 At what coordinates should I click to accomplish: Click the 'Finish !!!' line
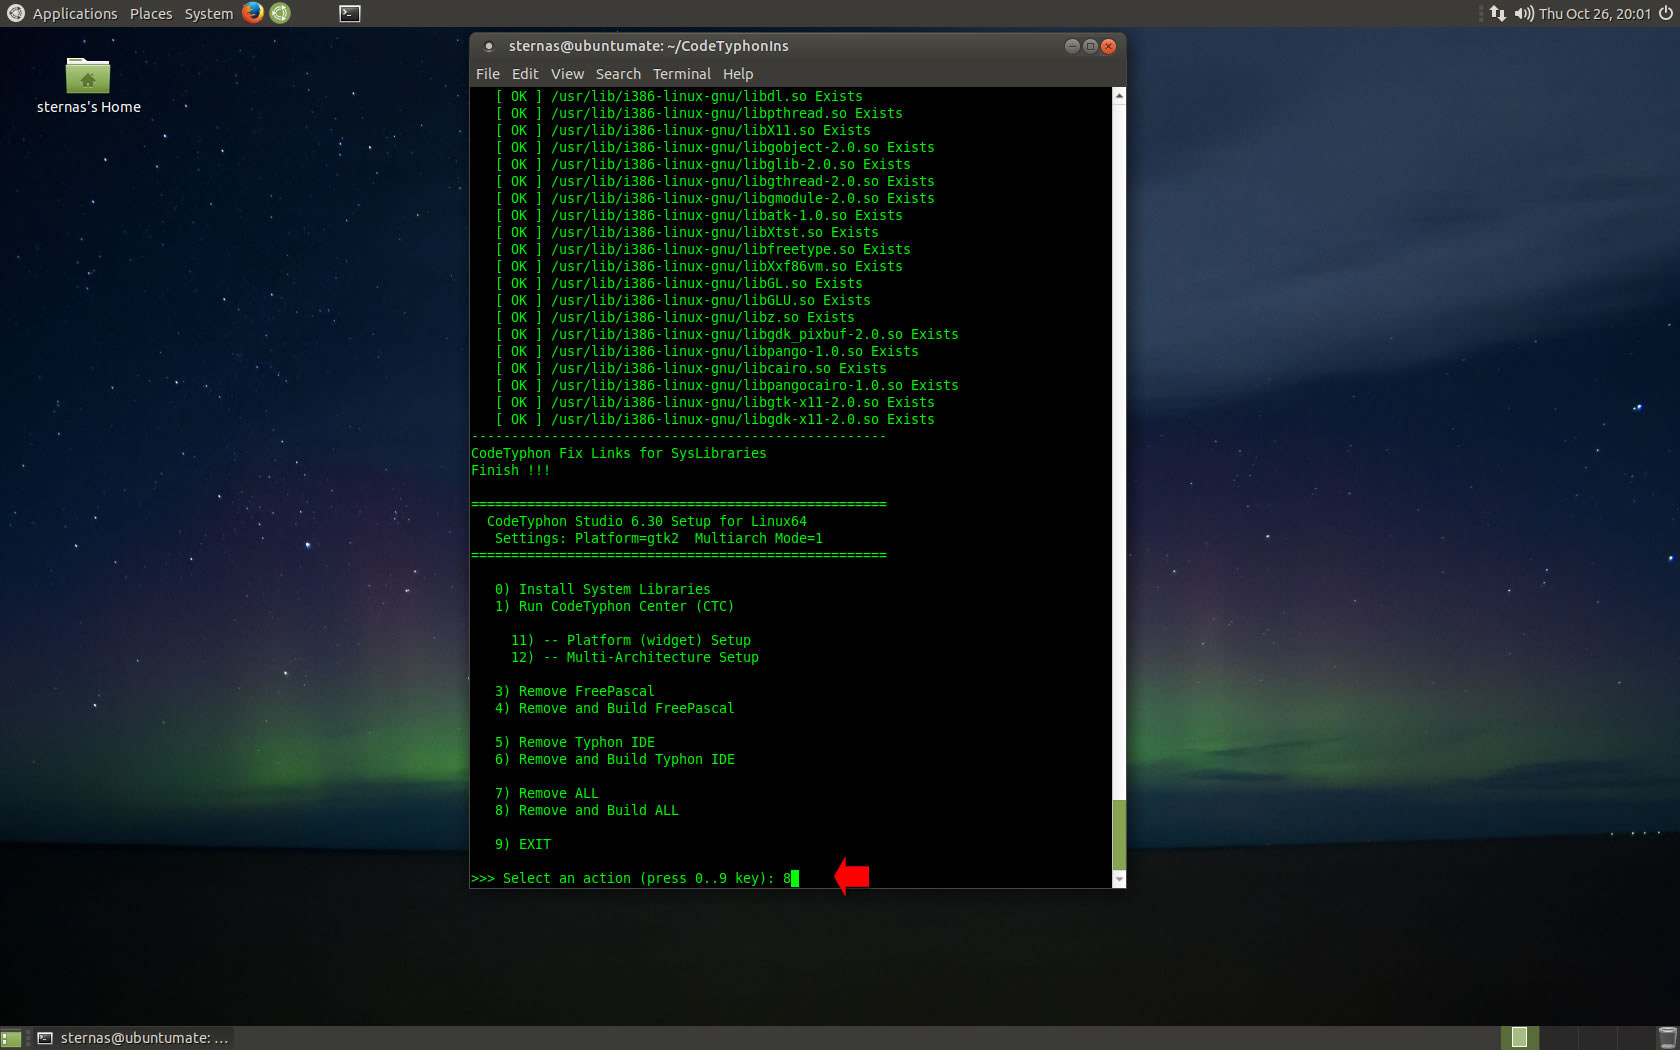click(x=511, y=470)
